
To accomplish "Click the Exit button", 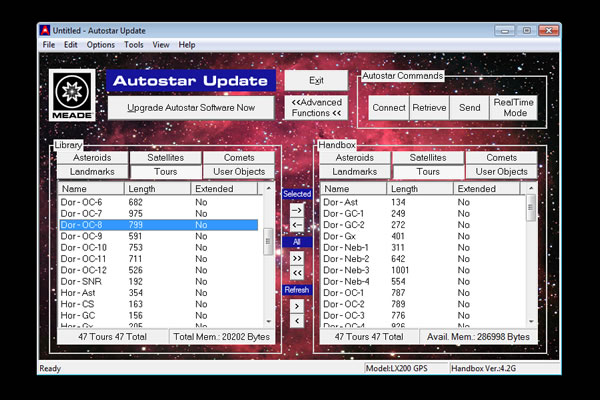I will [x=316, y=81].
